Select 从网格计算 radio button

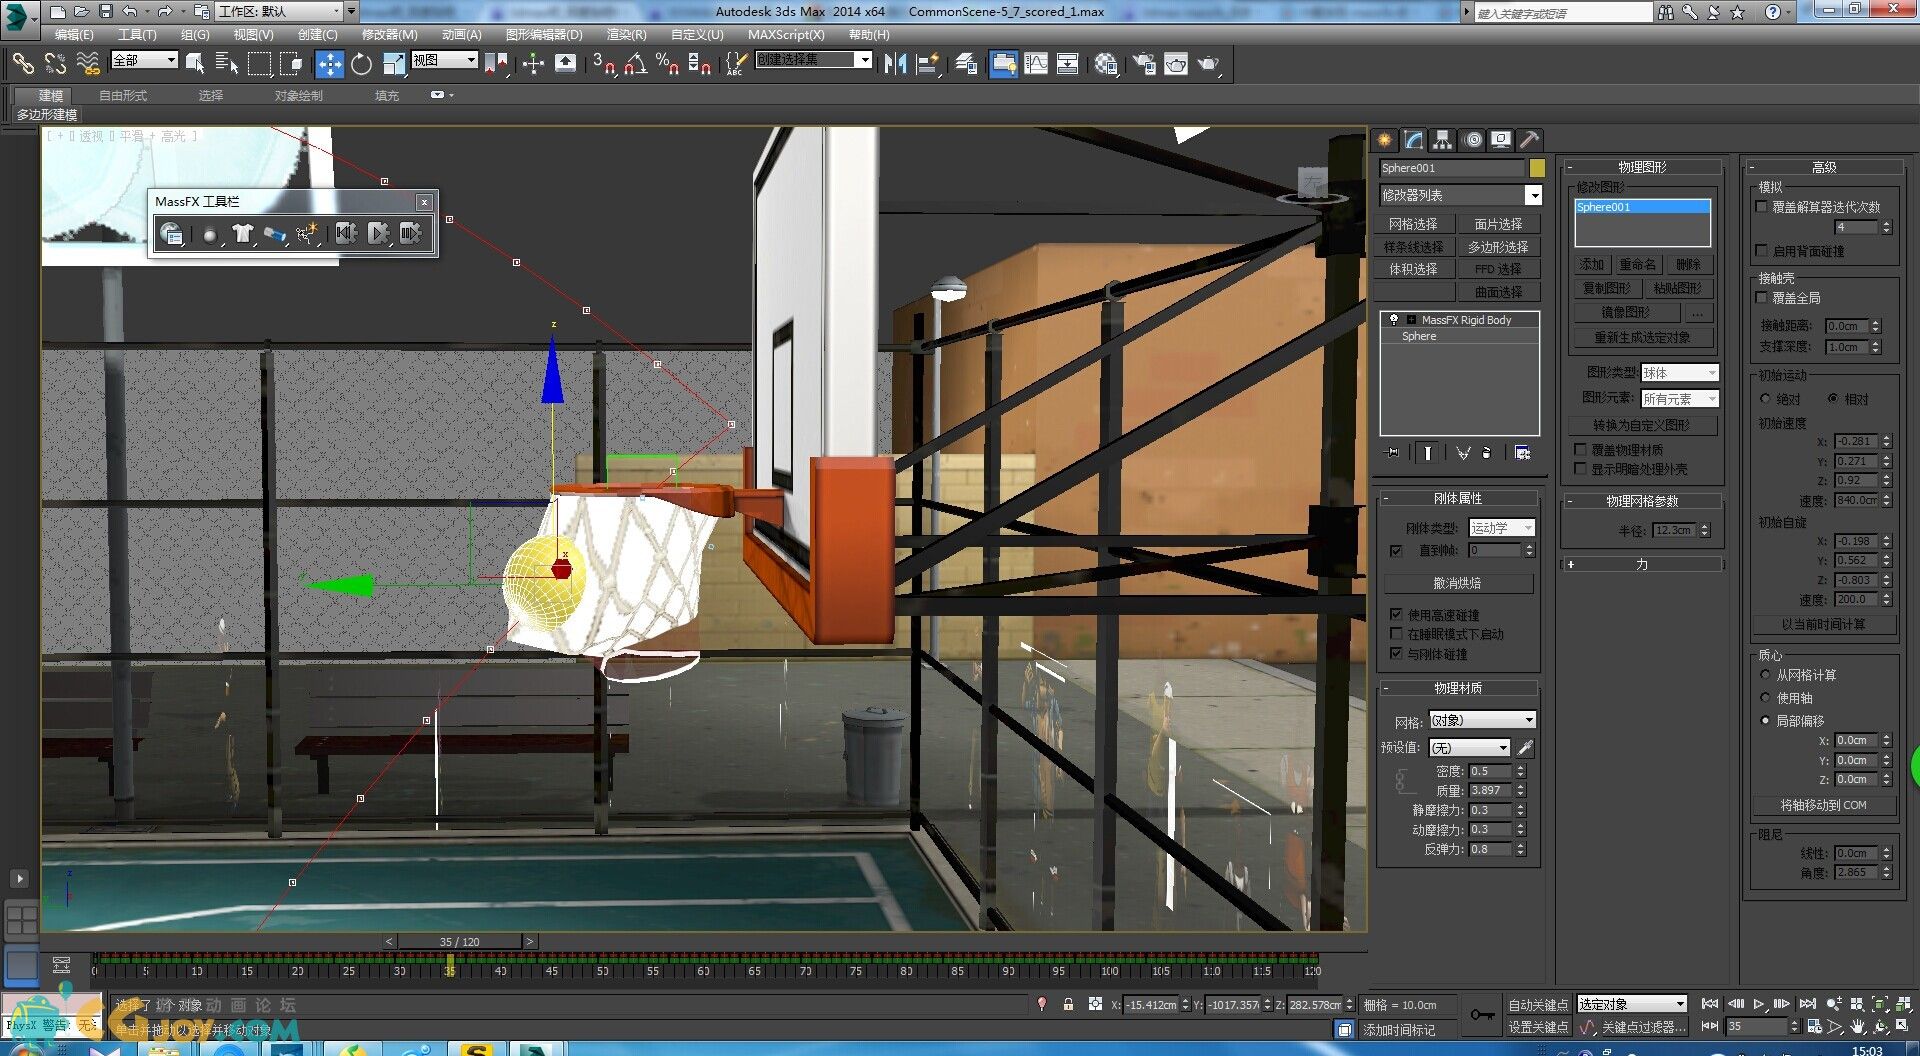(x=1765, y=675)
